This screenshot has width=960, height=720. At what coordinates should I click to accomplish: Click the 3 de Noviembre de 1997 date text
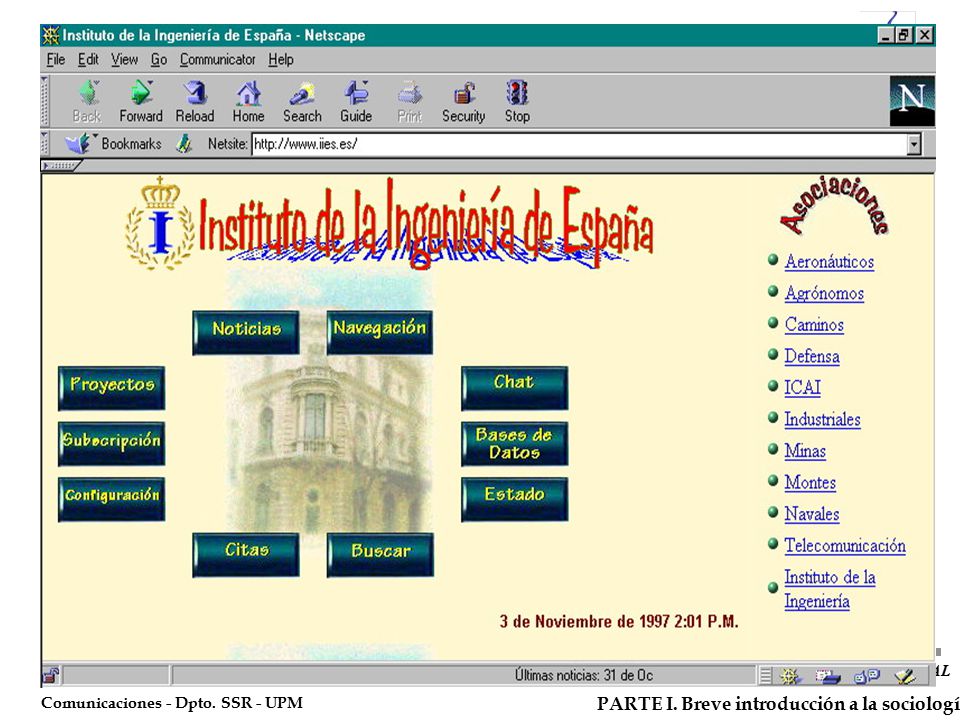coord(619,621)
